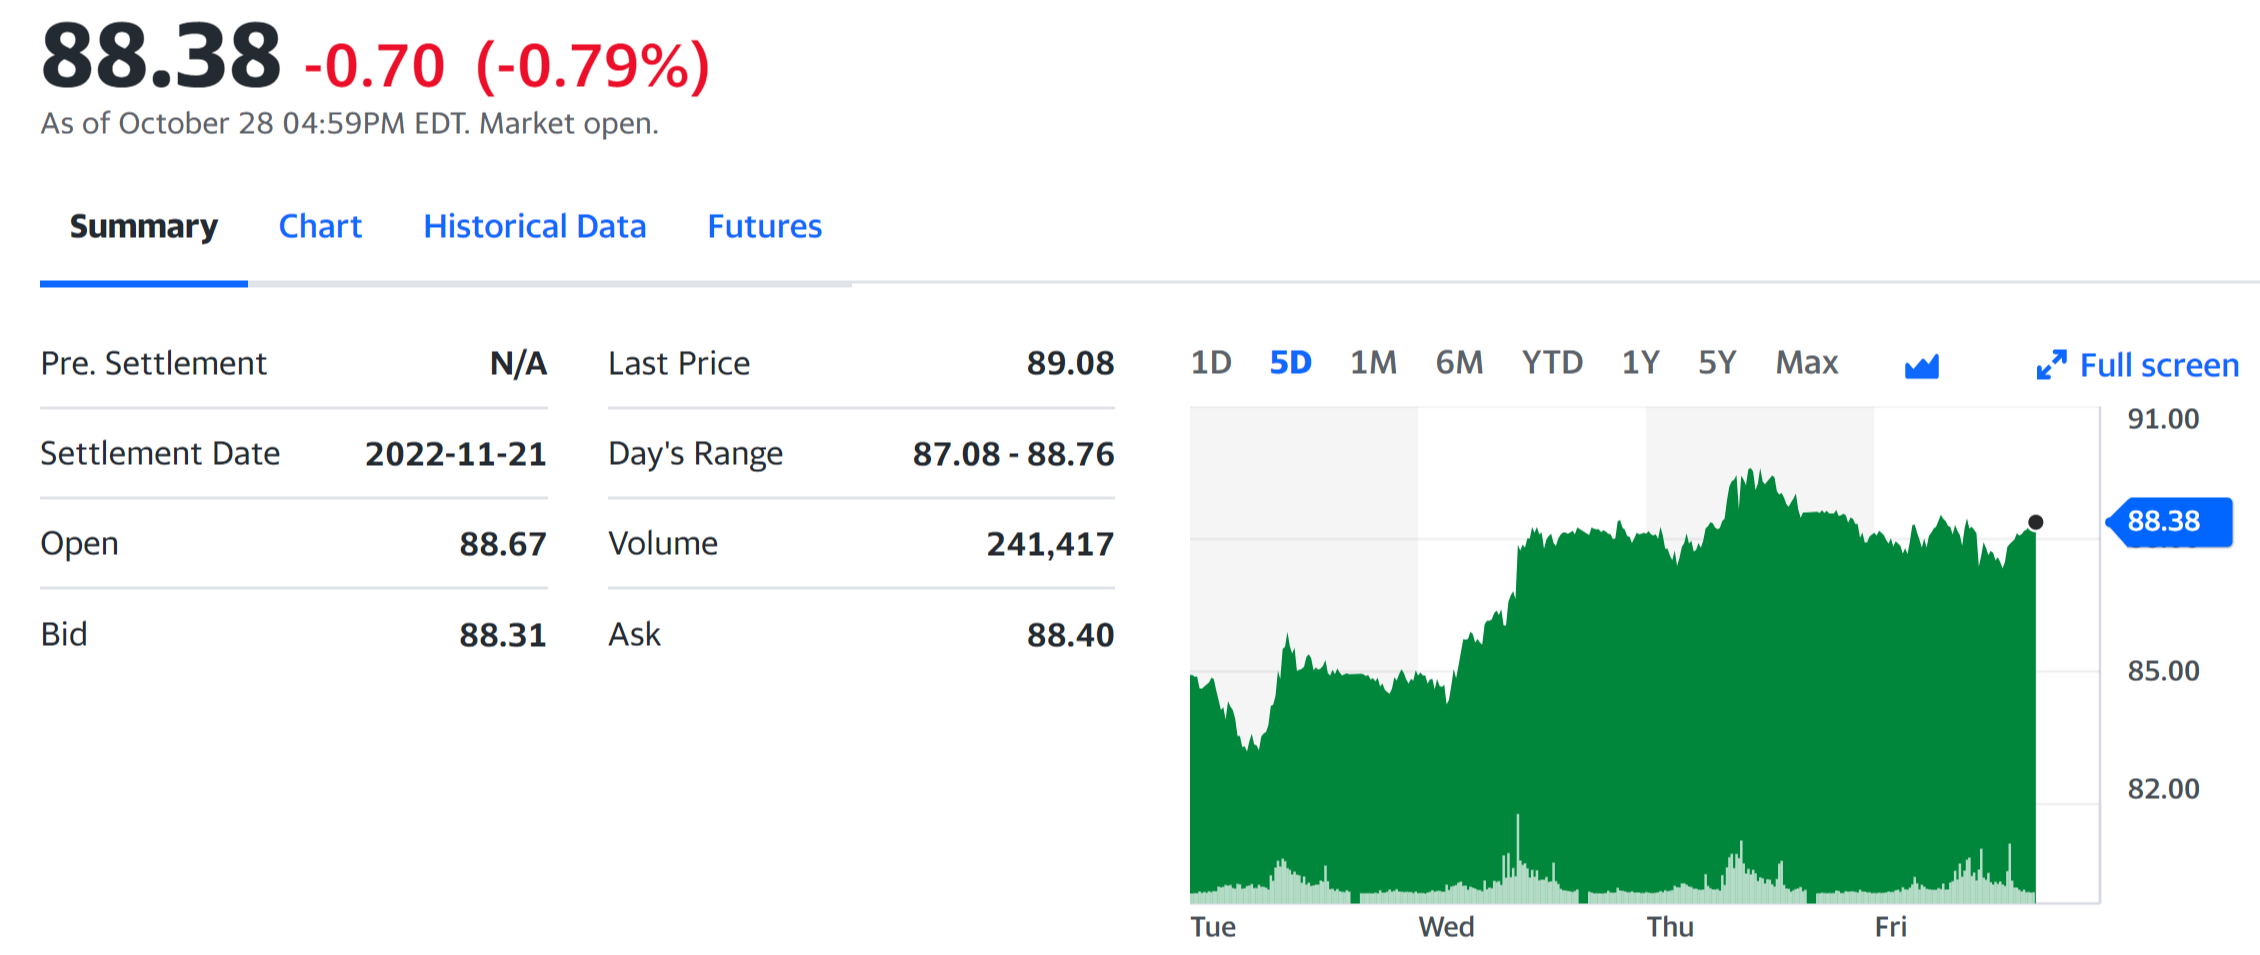The image size is (2260, 955).
Task: Open the Historical Data tab
Action: 535,227
